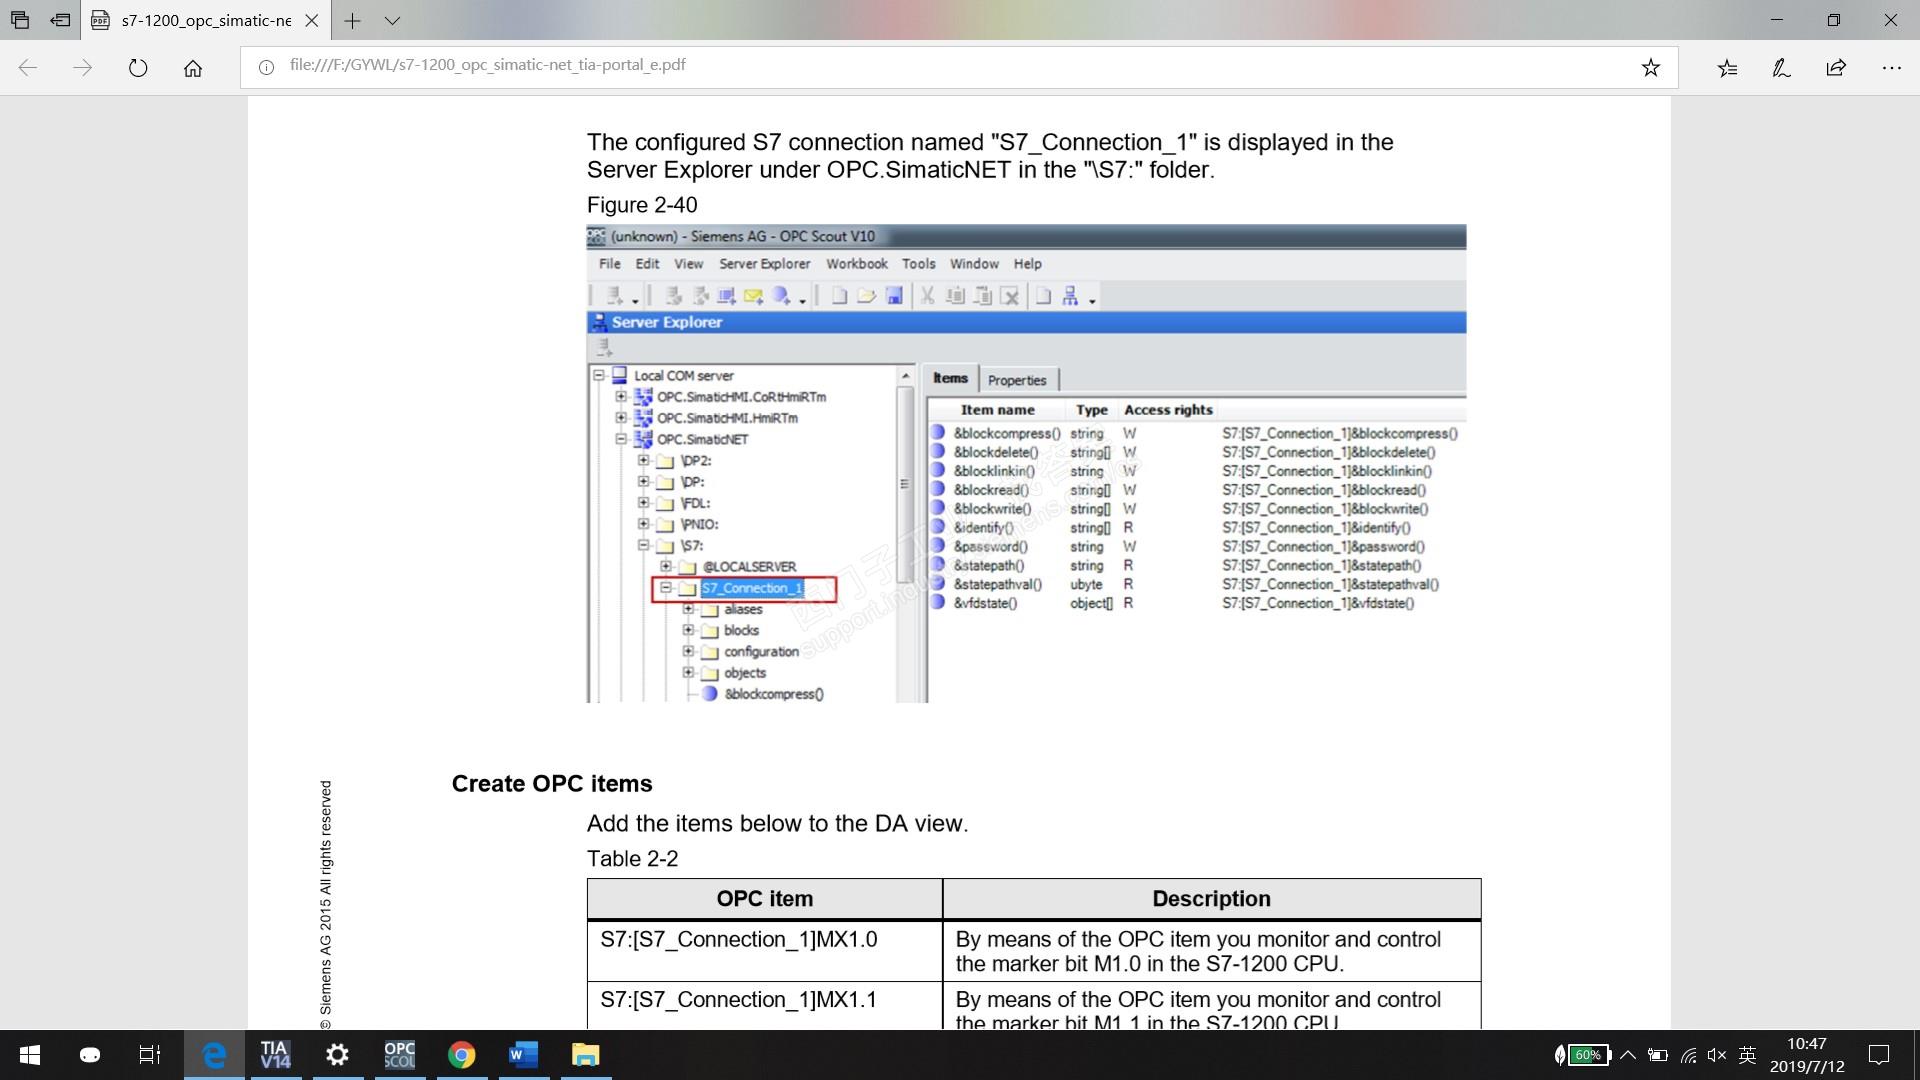Open Settings and more ellipsis menu
1920x1080 pixels.
[x=1891, y=68]
